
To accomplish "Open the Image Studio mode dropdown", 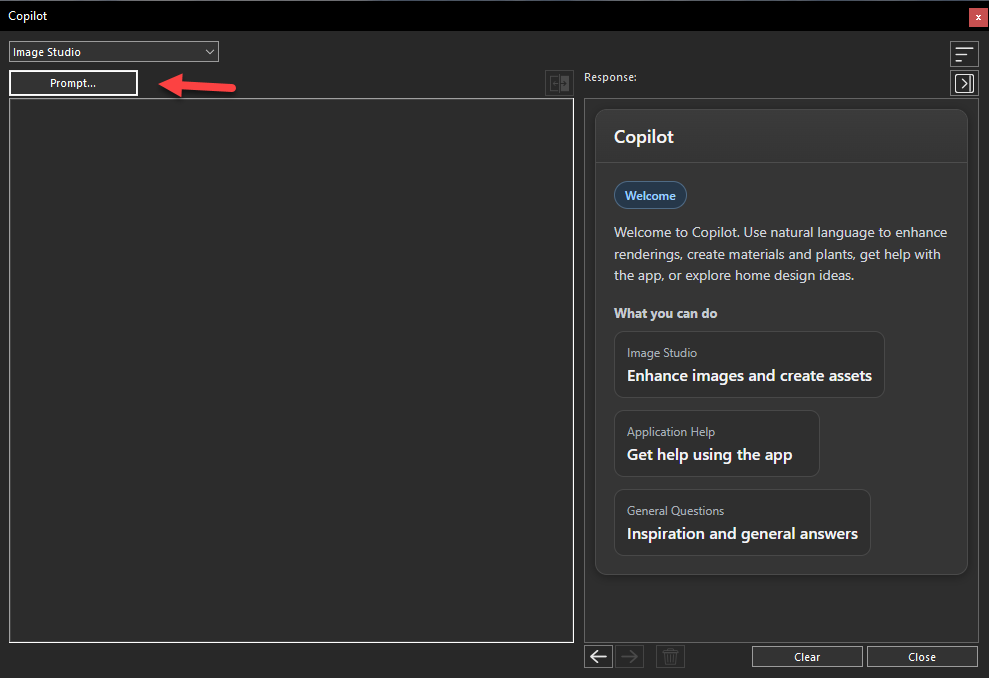I will [x=114, y=52].
